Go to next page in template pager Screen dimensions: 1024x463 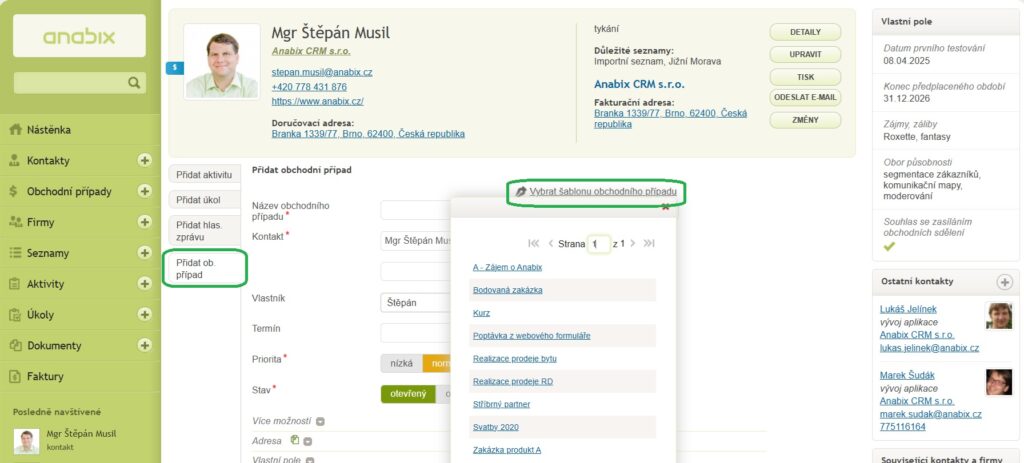pyautogui.click(x=632, y=244)
